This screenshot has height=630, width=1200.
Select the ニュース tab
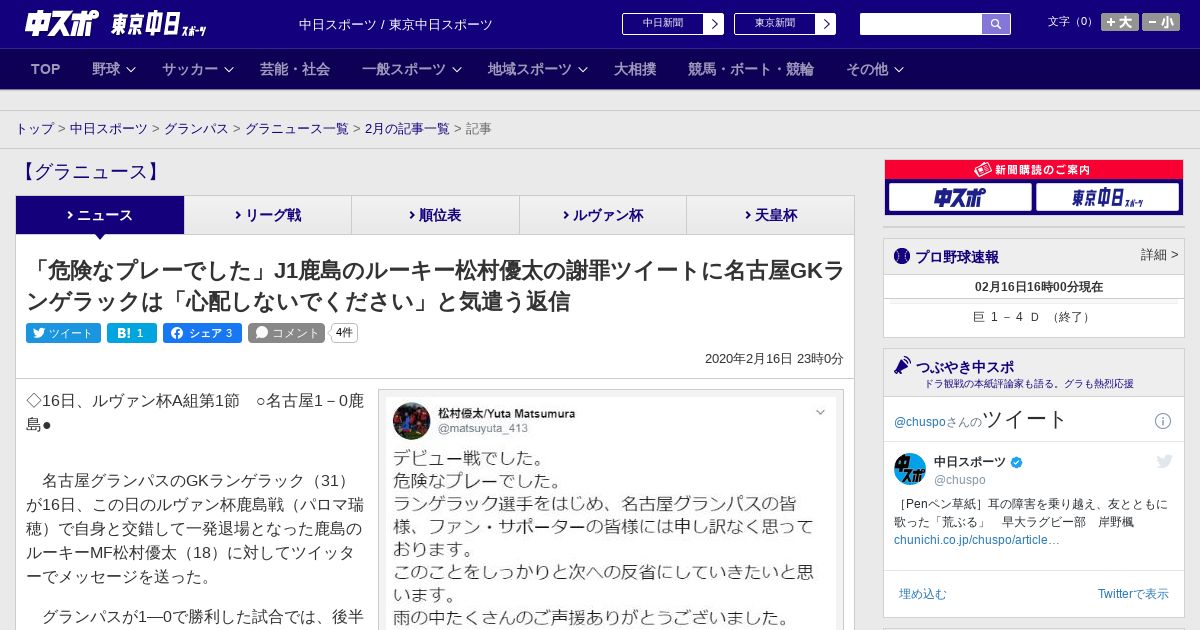click(x=100, y=215)
